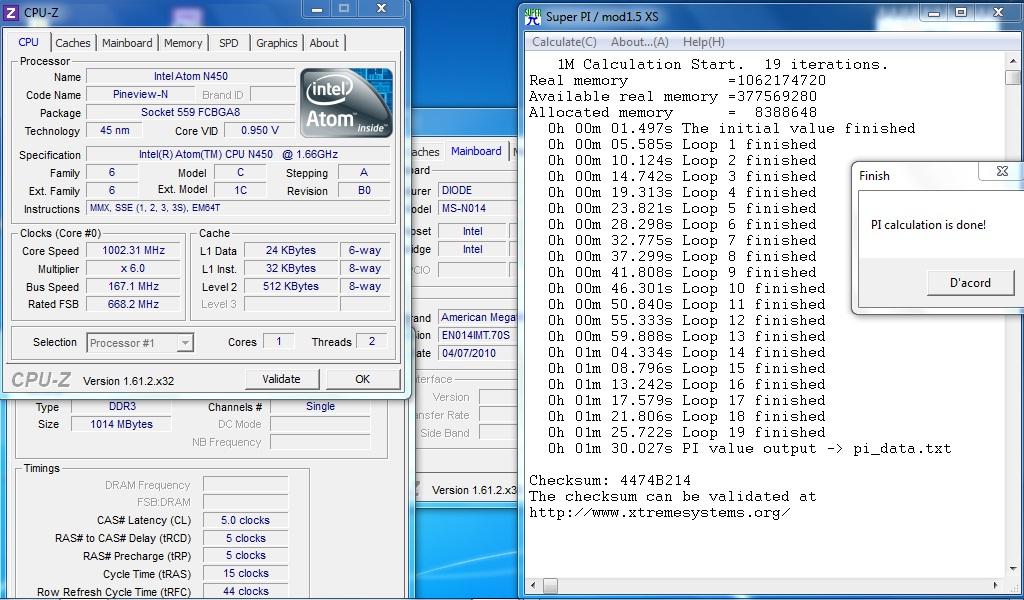Click the CPU-Z app icon in title bar

(11, 12)
